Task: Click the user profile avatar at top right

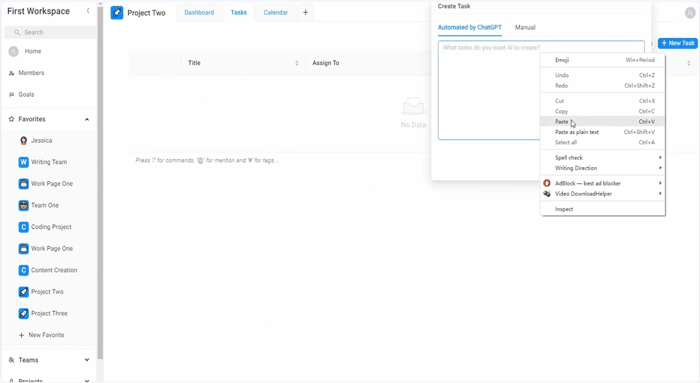Action: (690, 13)
